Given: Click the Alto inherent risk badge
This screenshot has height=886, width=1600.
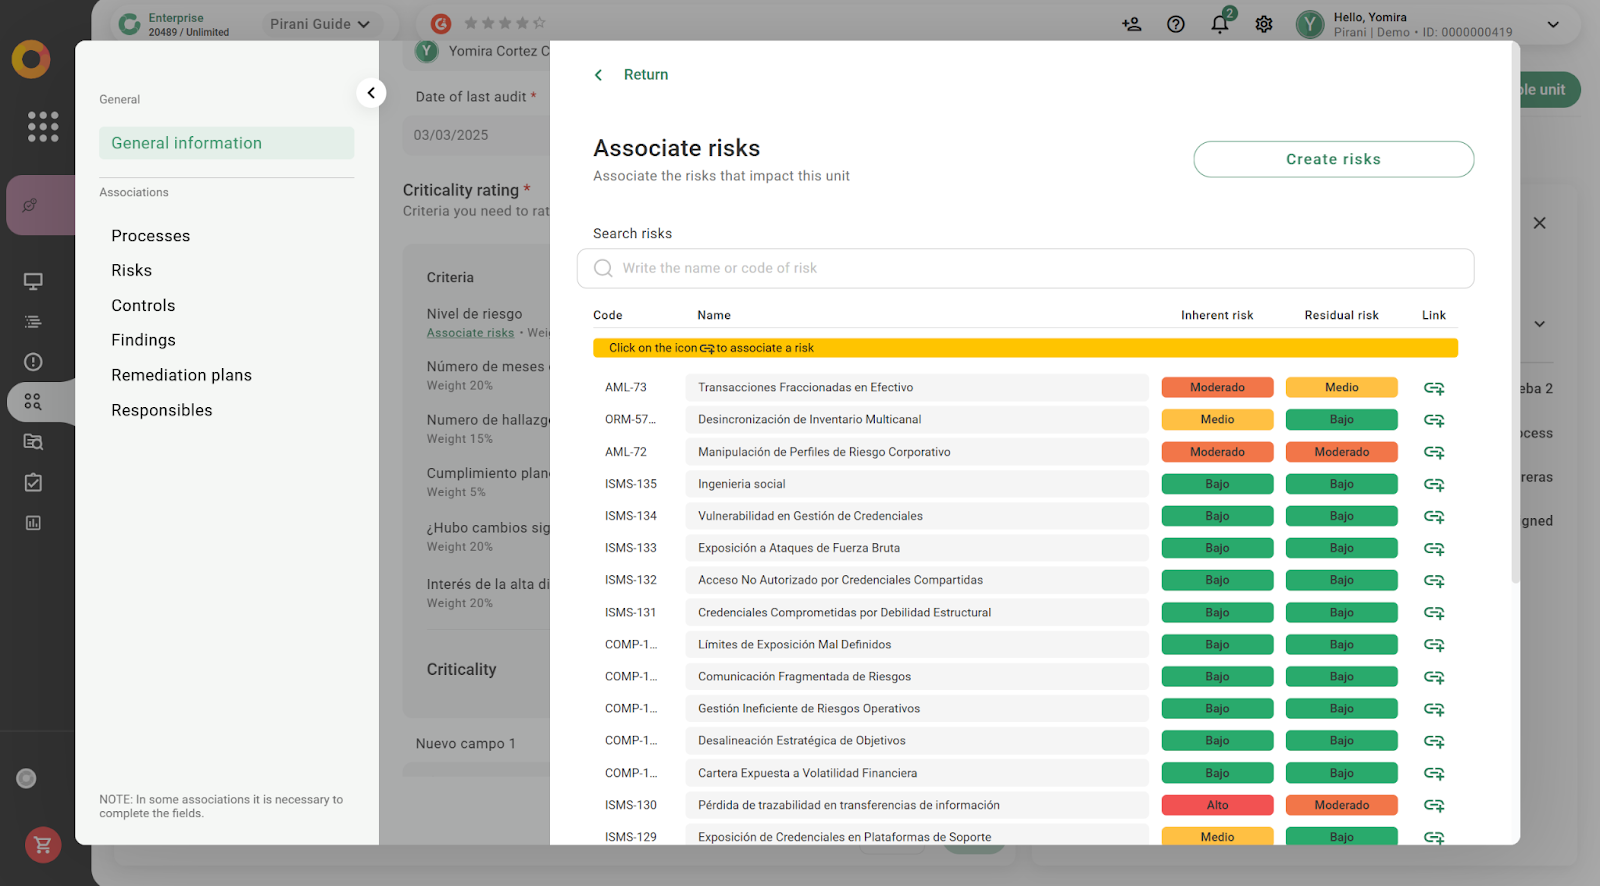Looking at the screenshot, I should tap(1217, 806).
